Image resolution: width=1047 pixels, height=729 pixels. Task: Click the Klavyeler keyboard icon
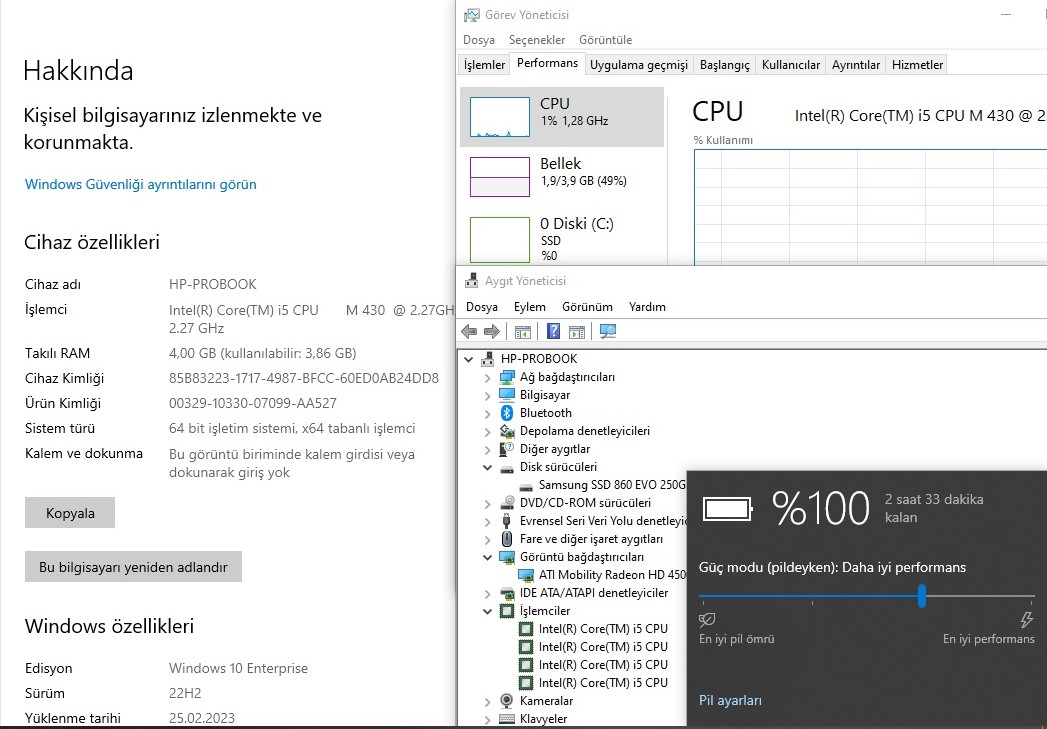pyautogui.click(x=507, y=719)
